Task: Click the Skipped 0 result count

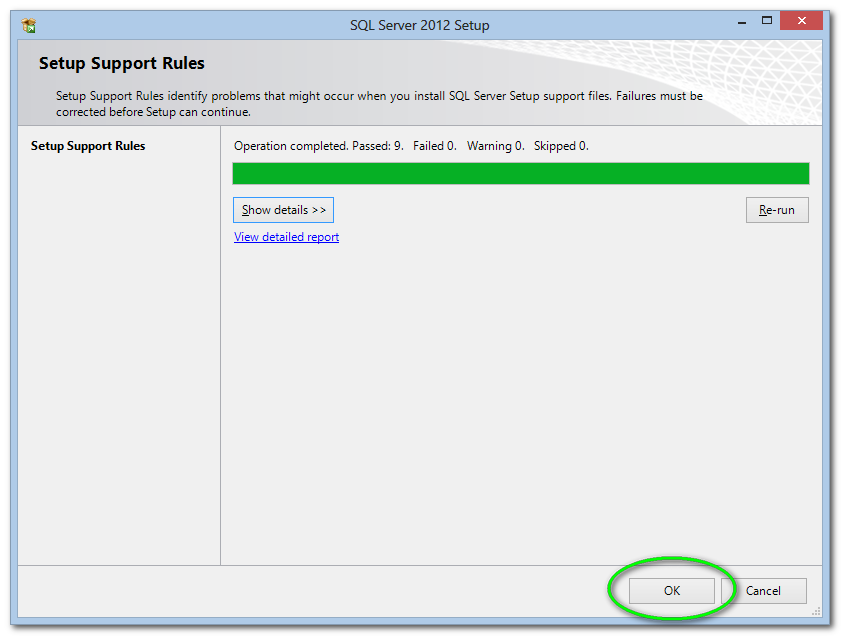Action: pyautogui.click(x=561, y=146)
